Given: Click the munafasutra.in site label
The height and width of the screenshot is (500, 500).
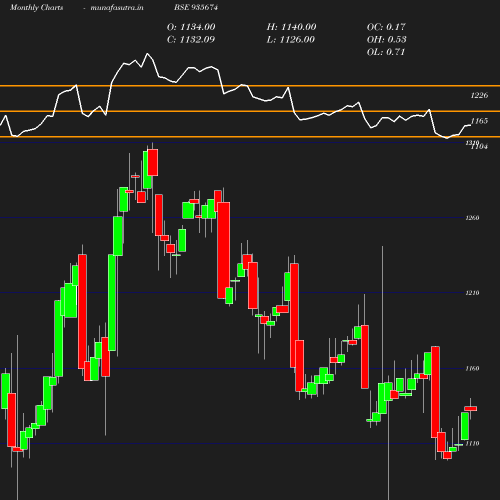Looking at the screenshot, I should [117, 7].
